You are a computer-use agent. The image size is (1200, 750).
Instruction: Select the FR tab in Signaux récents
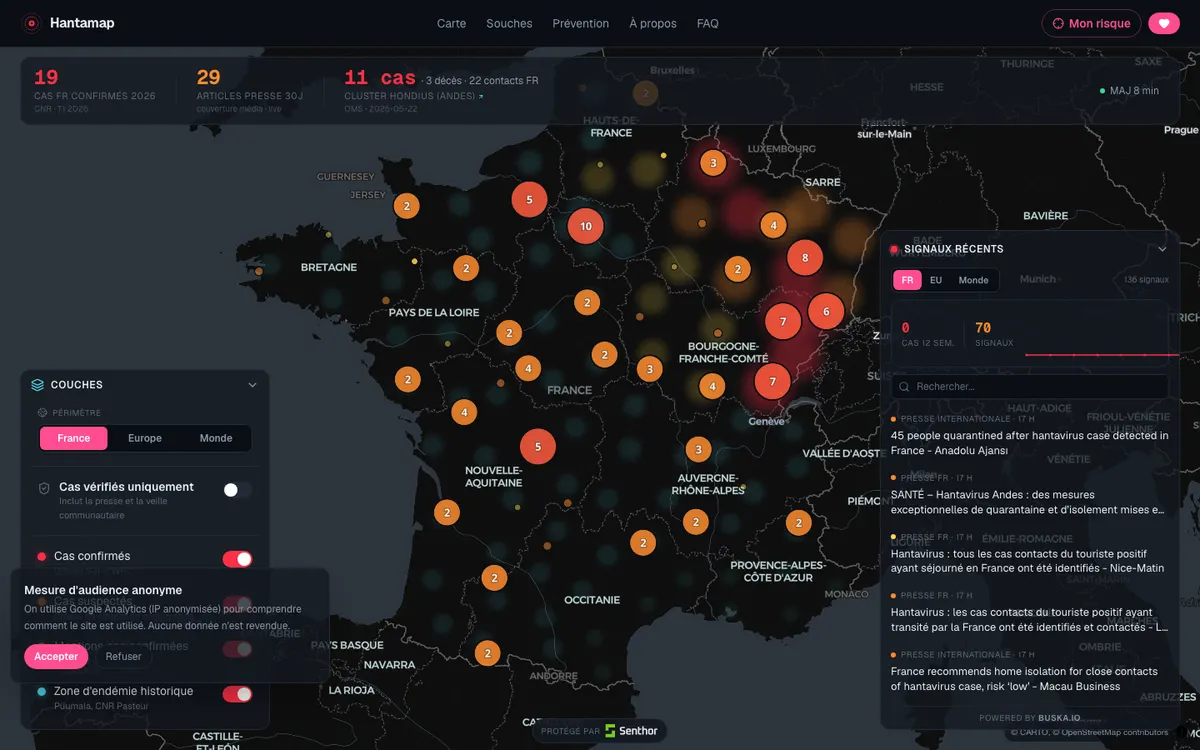[x=907, y=280]
